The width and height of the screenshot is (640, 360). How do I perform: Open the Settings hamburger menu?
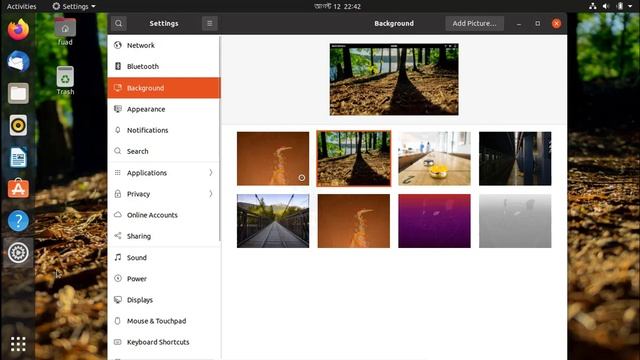(x=210, y=23)
